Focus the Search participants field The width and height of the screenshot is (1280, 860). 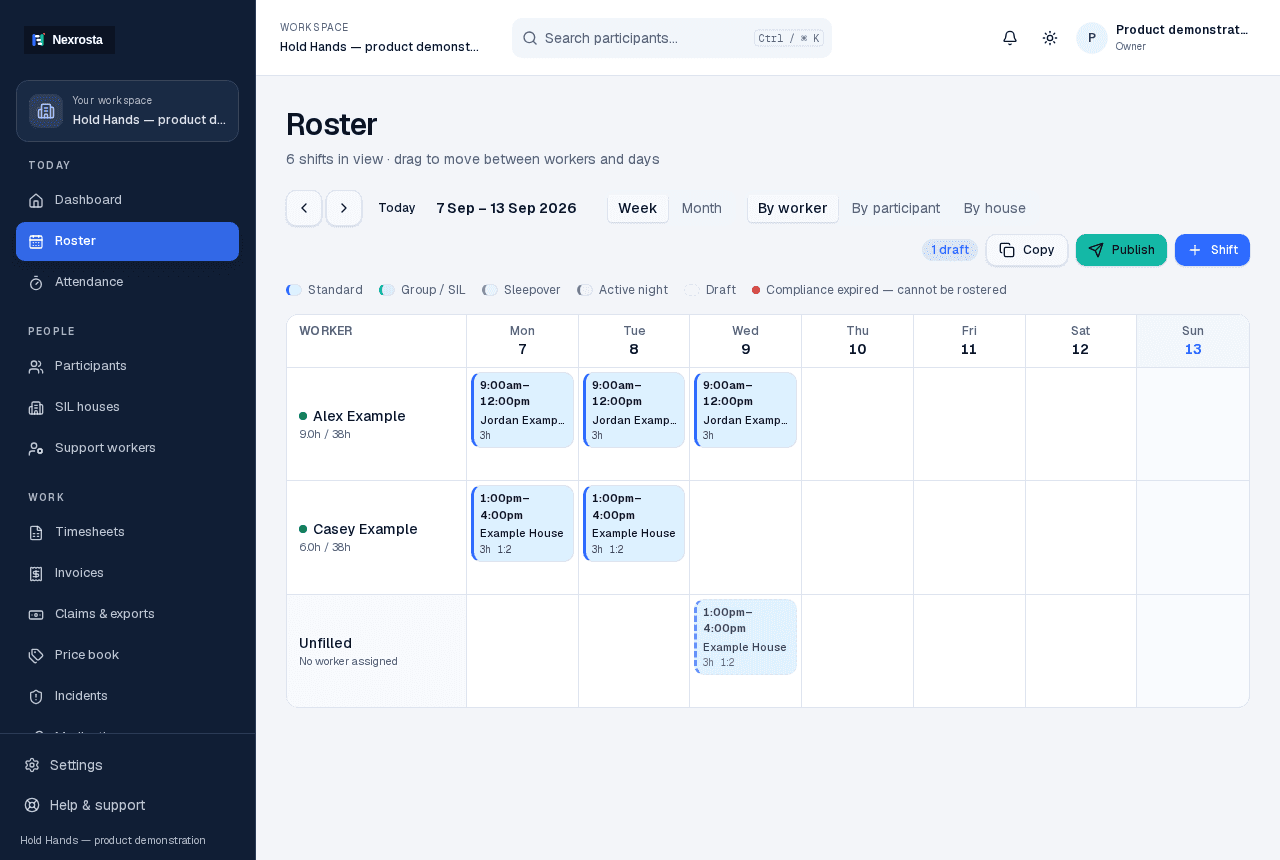coord(672,38)
